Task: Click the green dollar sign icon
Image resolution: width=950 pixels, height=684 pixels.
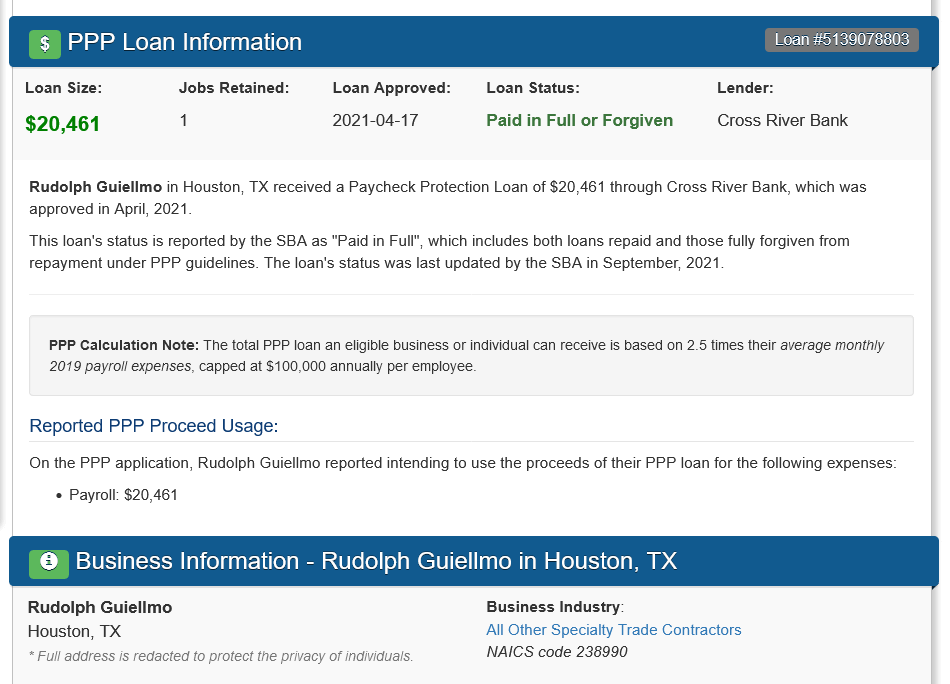Action: pyautogui.click(x=45, y=43)
